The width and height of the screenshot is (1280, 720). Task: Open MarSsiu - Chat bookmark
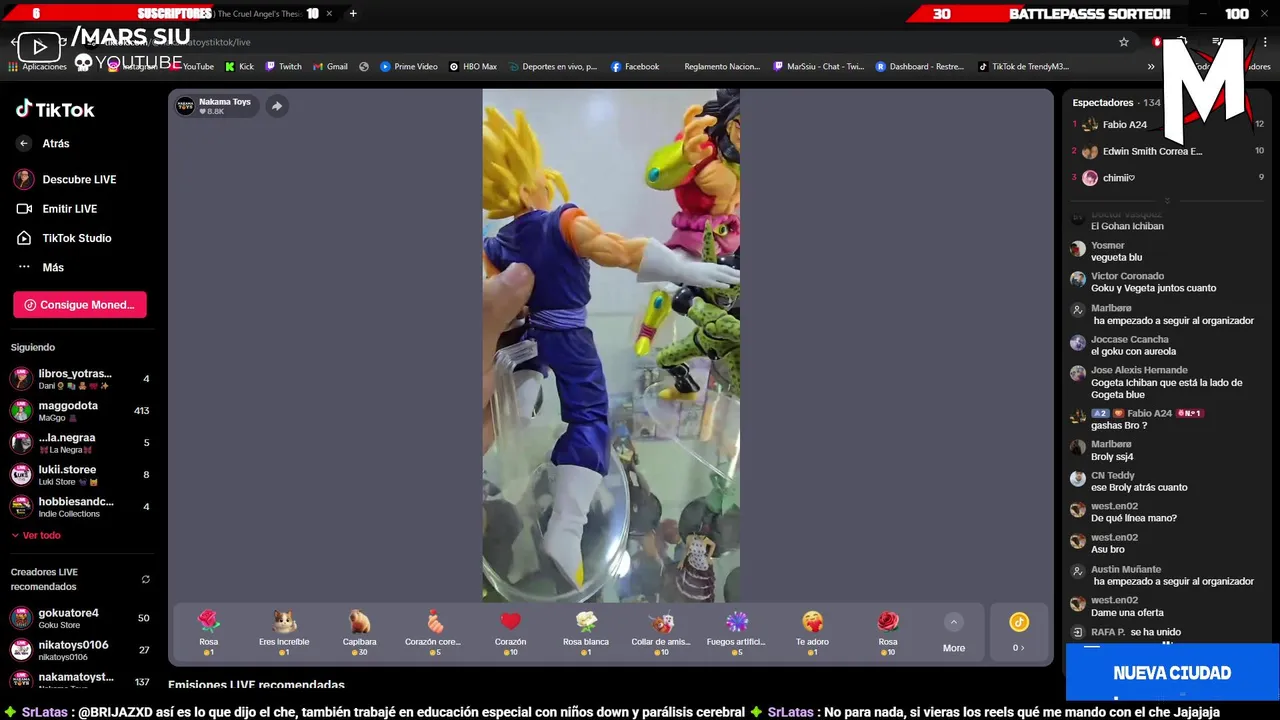[818, 66]
